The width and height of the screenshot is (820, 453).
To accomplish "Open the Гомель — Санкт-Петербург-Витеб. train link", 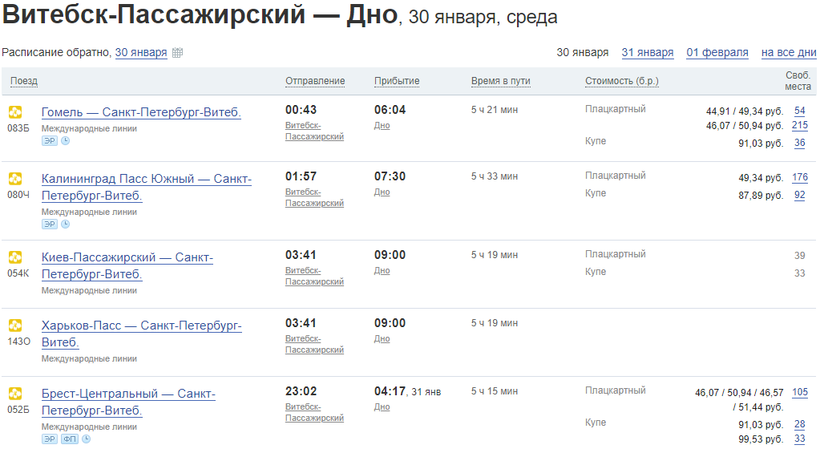I will (x=141, y=112).
